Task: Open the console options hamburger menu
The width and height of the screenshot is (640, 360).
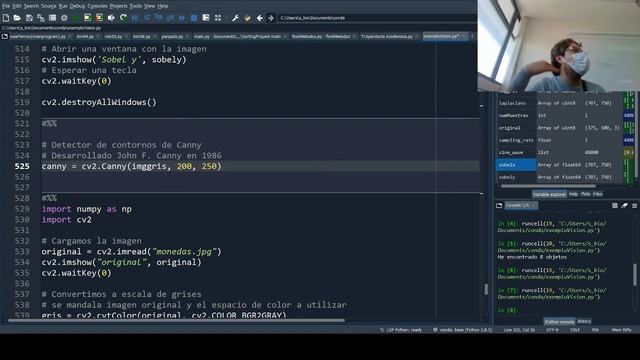Action: click(x=634, y=206)
